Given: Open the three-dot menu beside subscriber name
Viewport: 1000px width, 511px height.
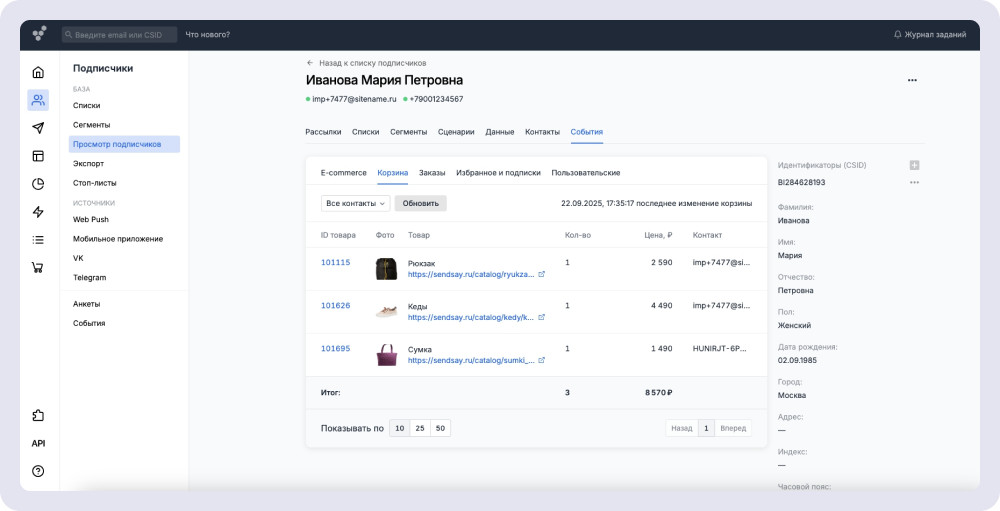Looking at the screenshot, I should 912,80.
